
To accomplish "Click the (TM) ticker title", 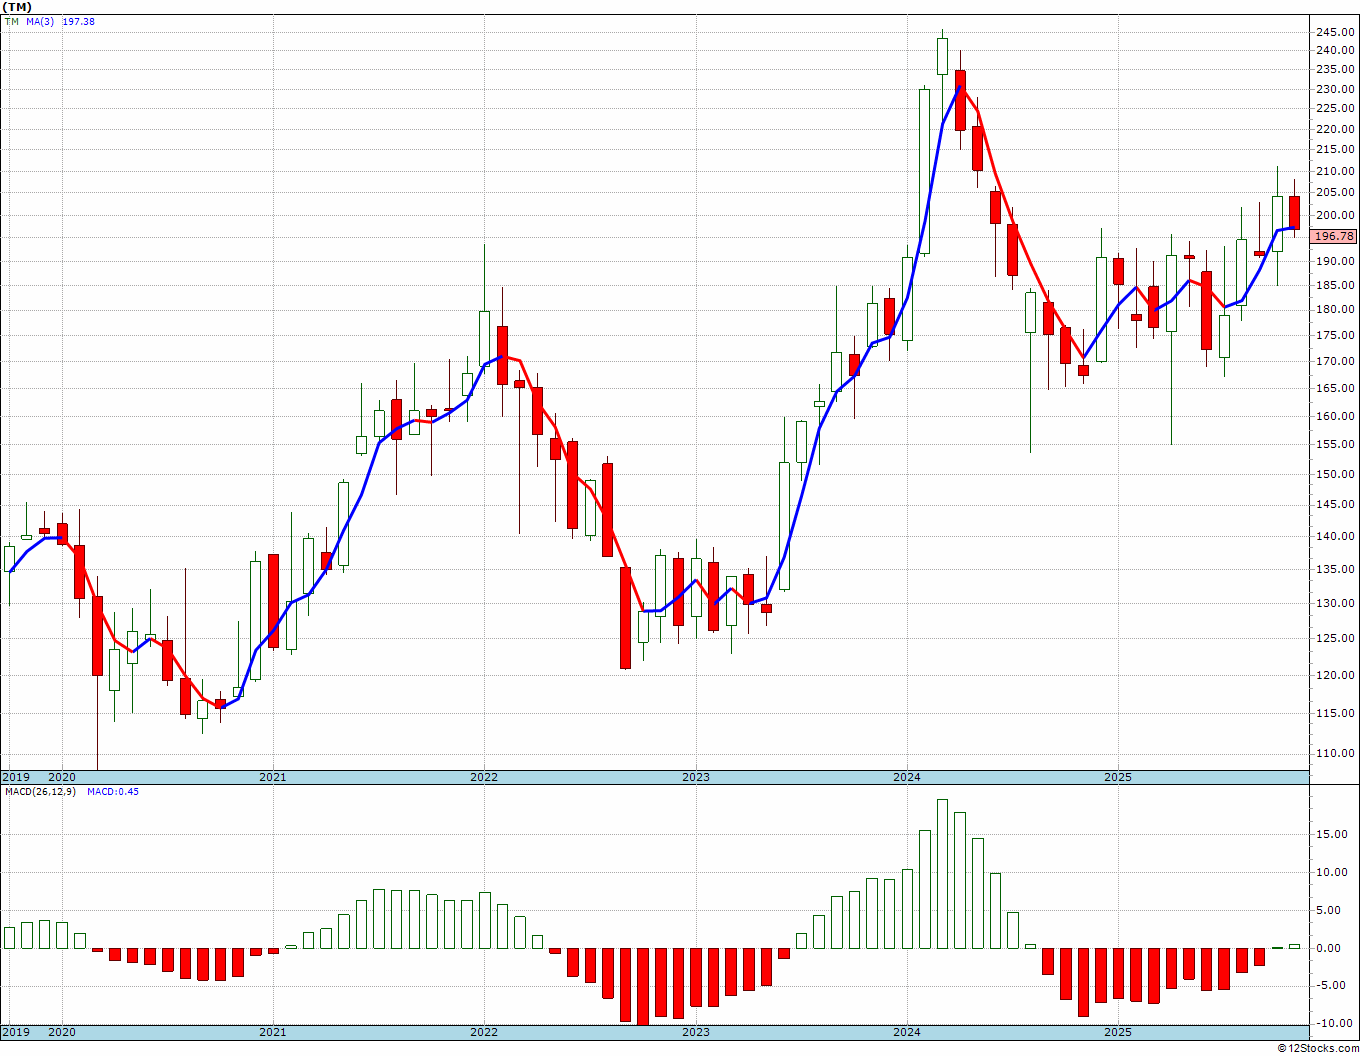I will (x=18, y=7).
